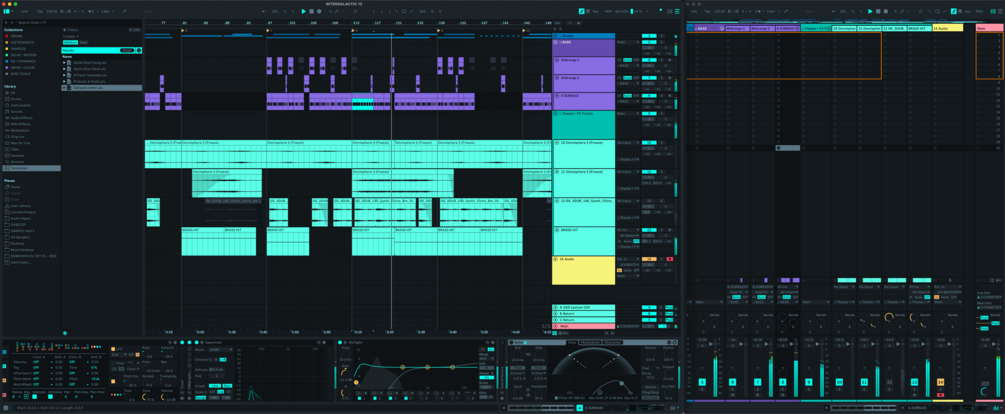This screenshot has height=414, width=1005.
Task: Expand Podcast & Radio.als entry
Action: point(64,81)
